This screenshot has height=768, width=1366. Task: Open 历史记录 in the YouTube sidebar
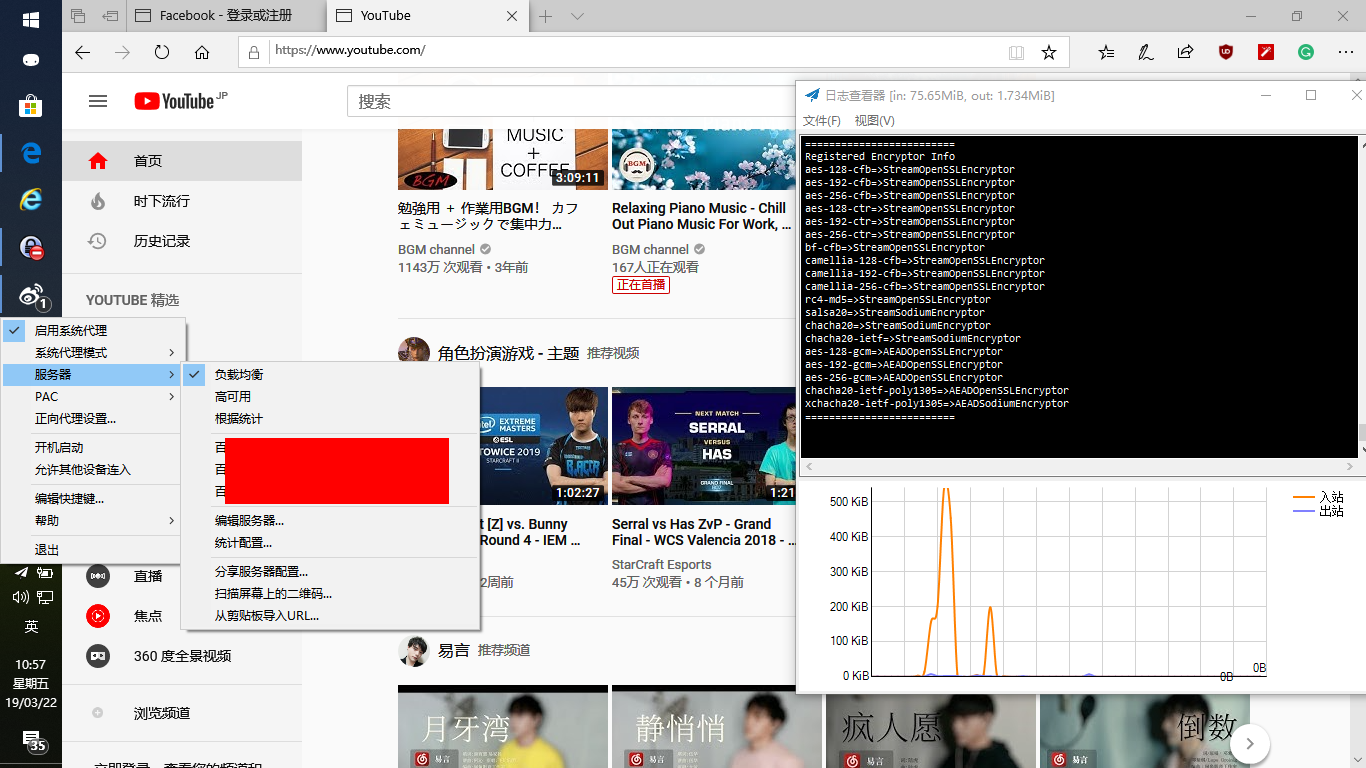[x=182, y=241]
